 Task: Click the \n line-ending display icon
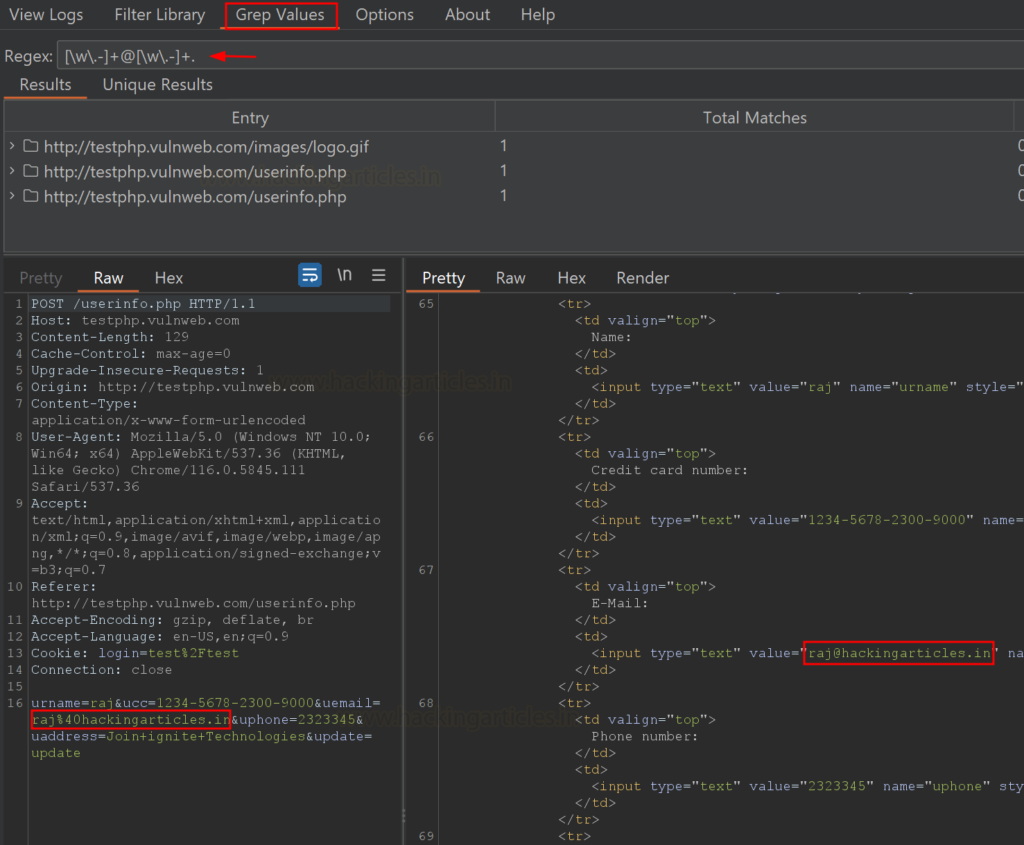(x=344, y=275)
